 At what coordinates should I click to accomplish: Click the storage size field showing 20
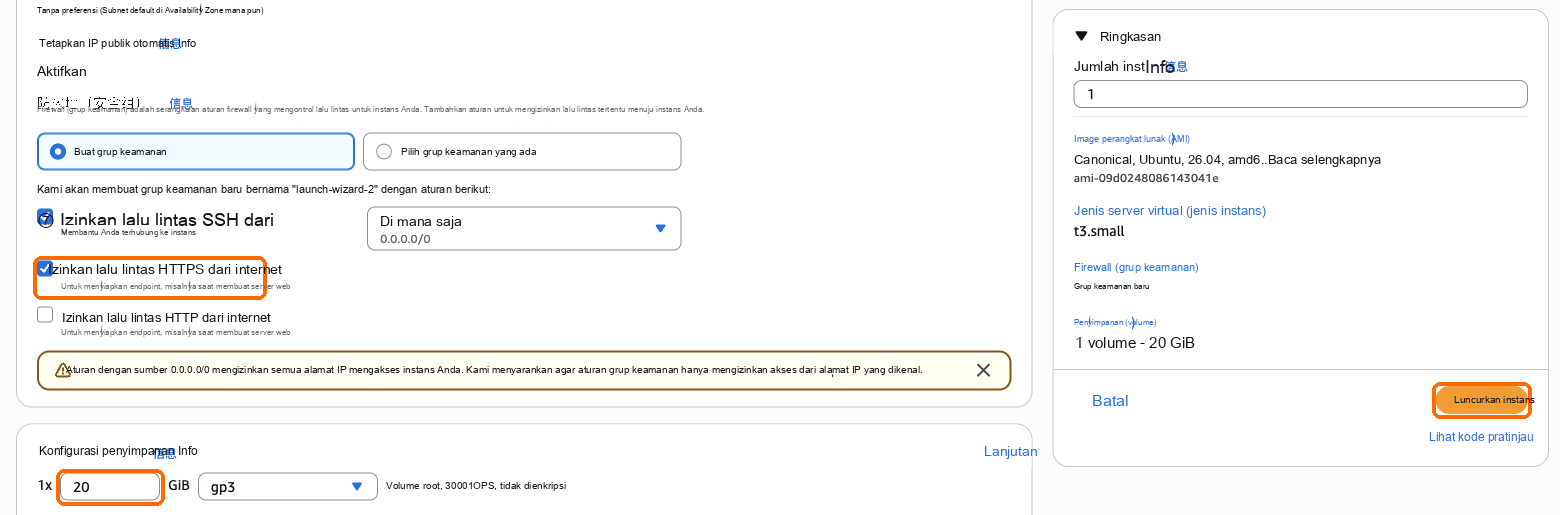click(x=110, y=487)
